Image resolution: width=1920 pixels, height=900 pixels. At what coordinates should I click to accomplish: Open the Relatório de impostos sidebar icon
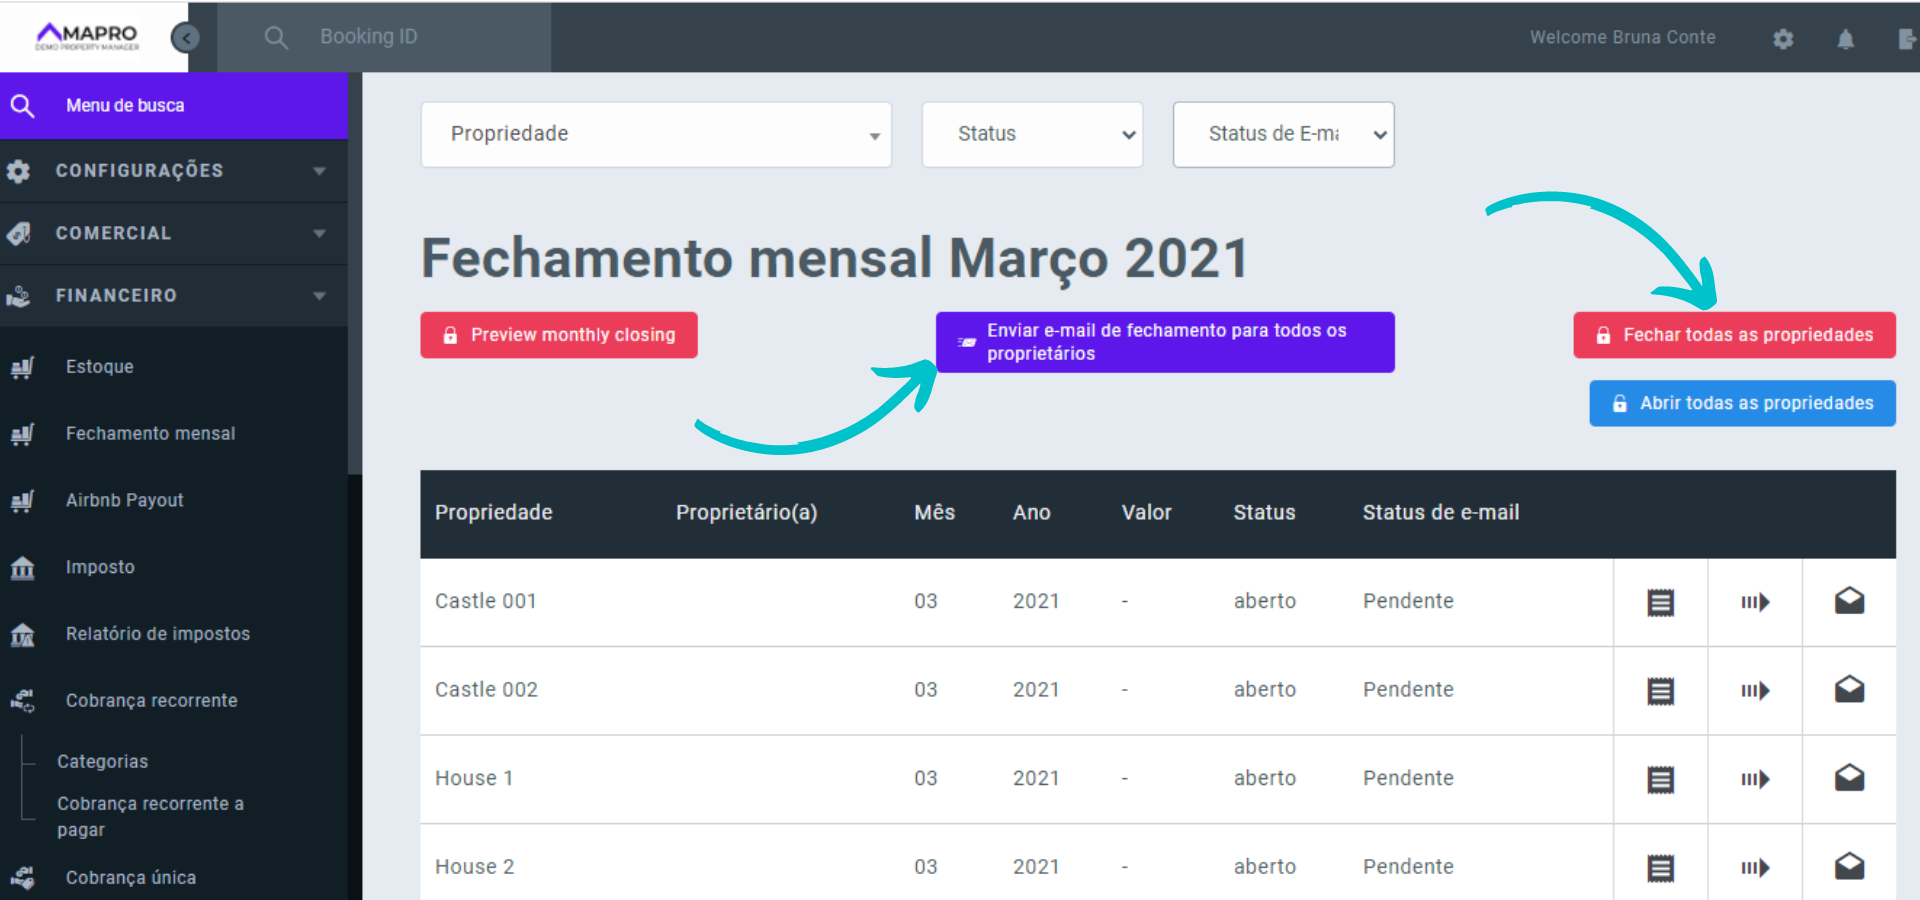pos(22,634)
